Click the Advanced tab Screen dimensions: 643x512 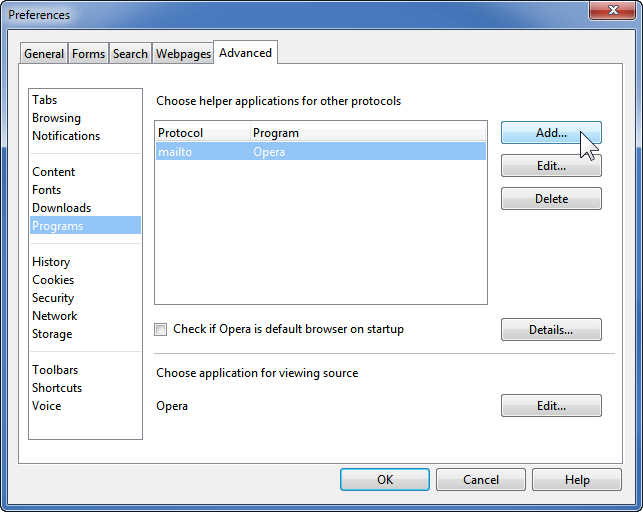click(245, 53)
